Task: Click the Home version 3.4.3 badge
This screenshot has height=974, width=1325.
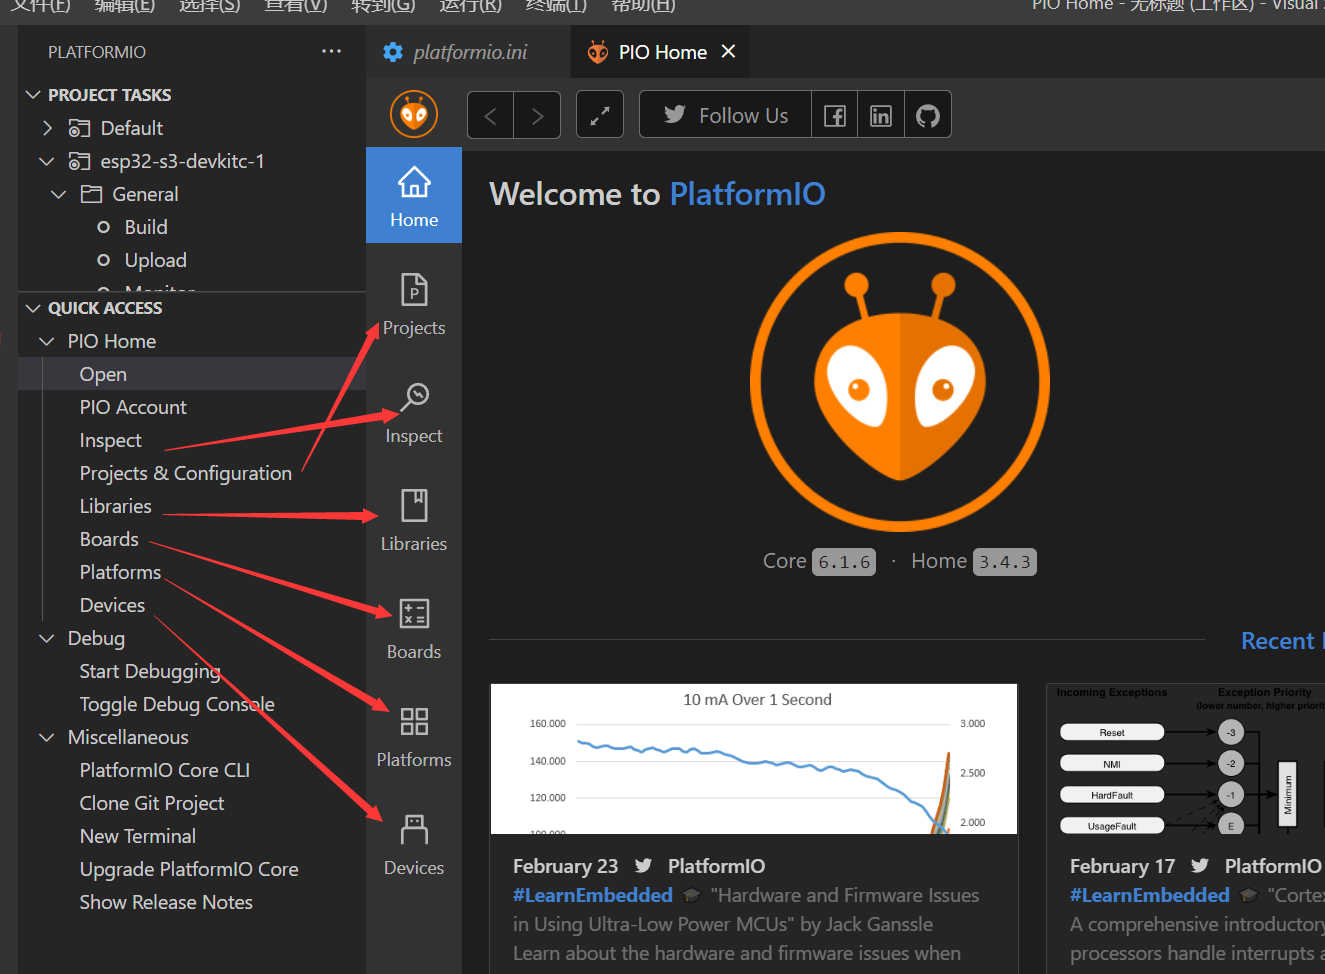Action: point(1005,562)
